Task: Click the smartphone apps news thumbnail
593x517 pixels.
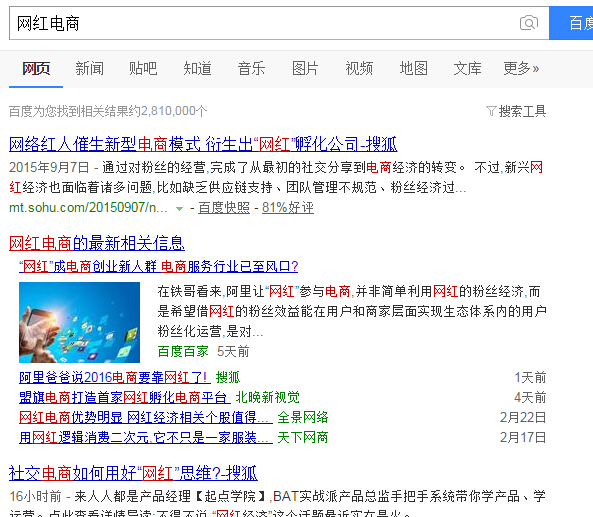Action: click(79, 322)
